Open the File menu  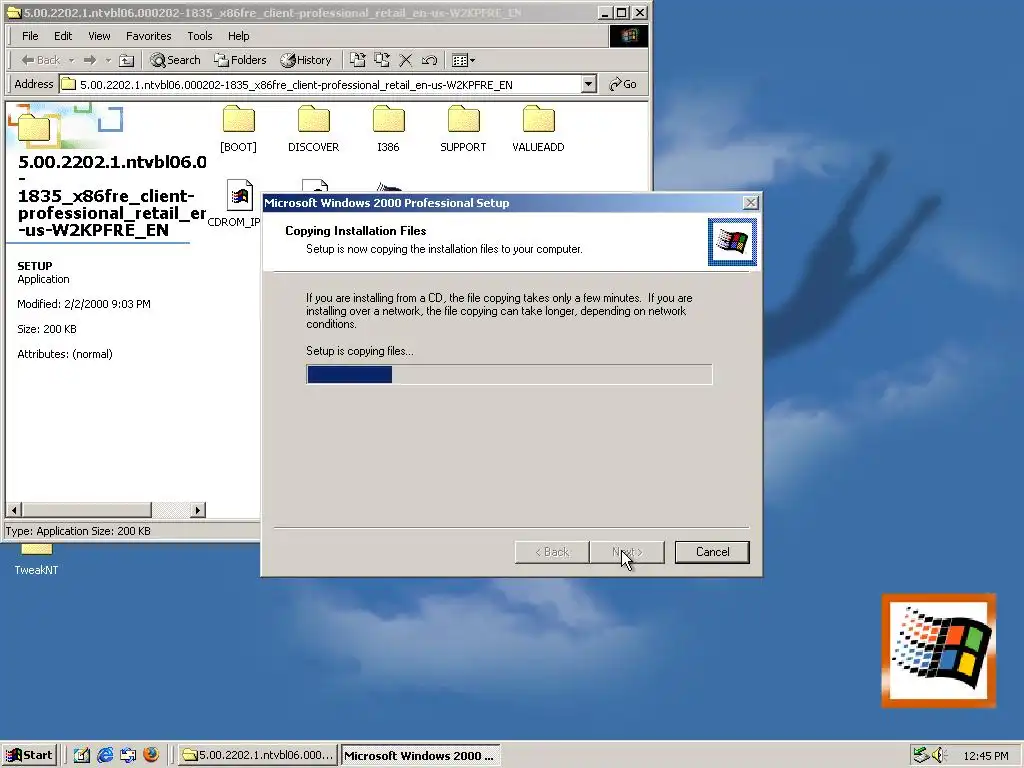click(30, 36)
